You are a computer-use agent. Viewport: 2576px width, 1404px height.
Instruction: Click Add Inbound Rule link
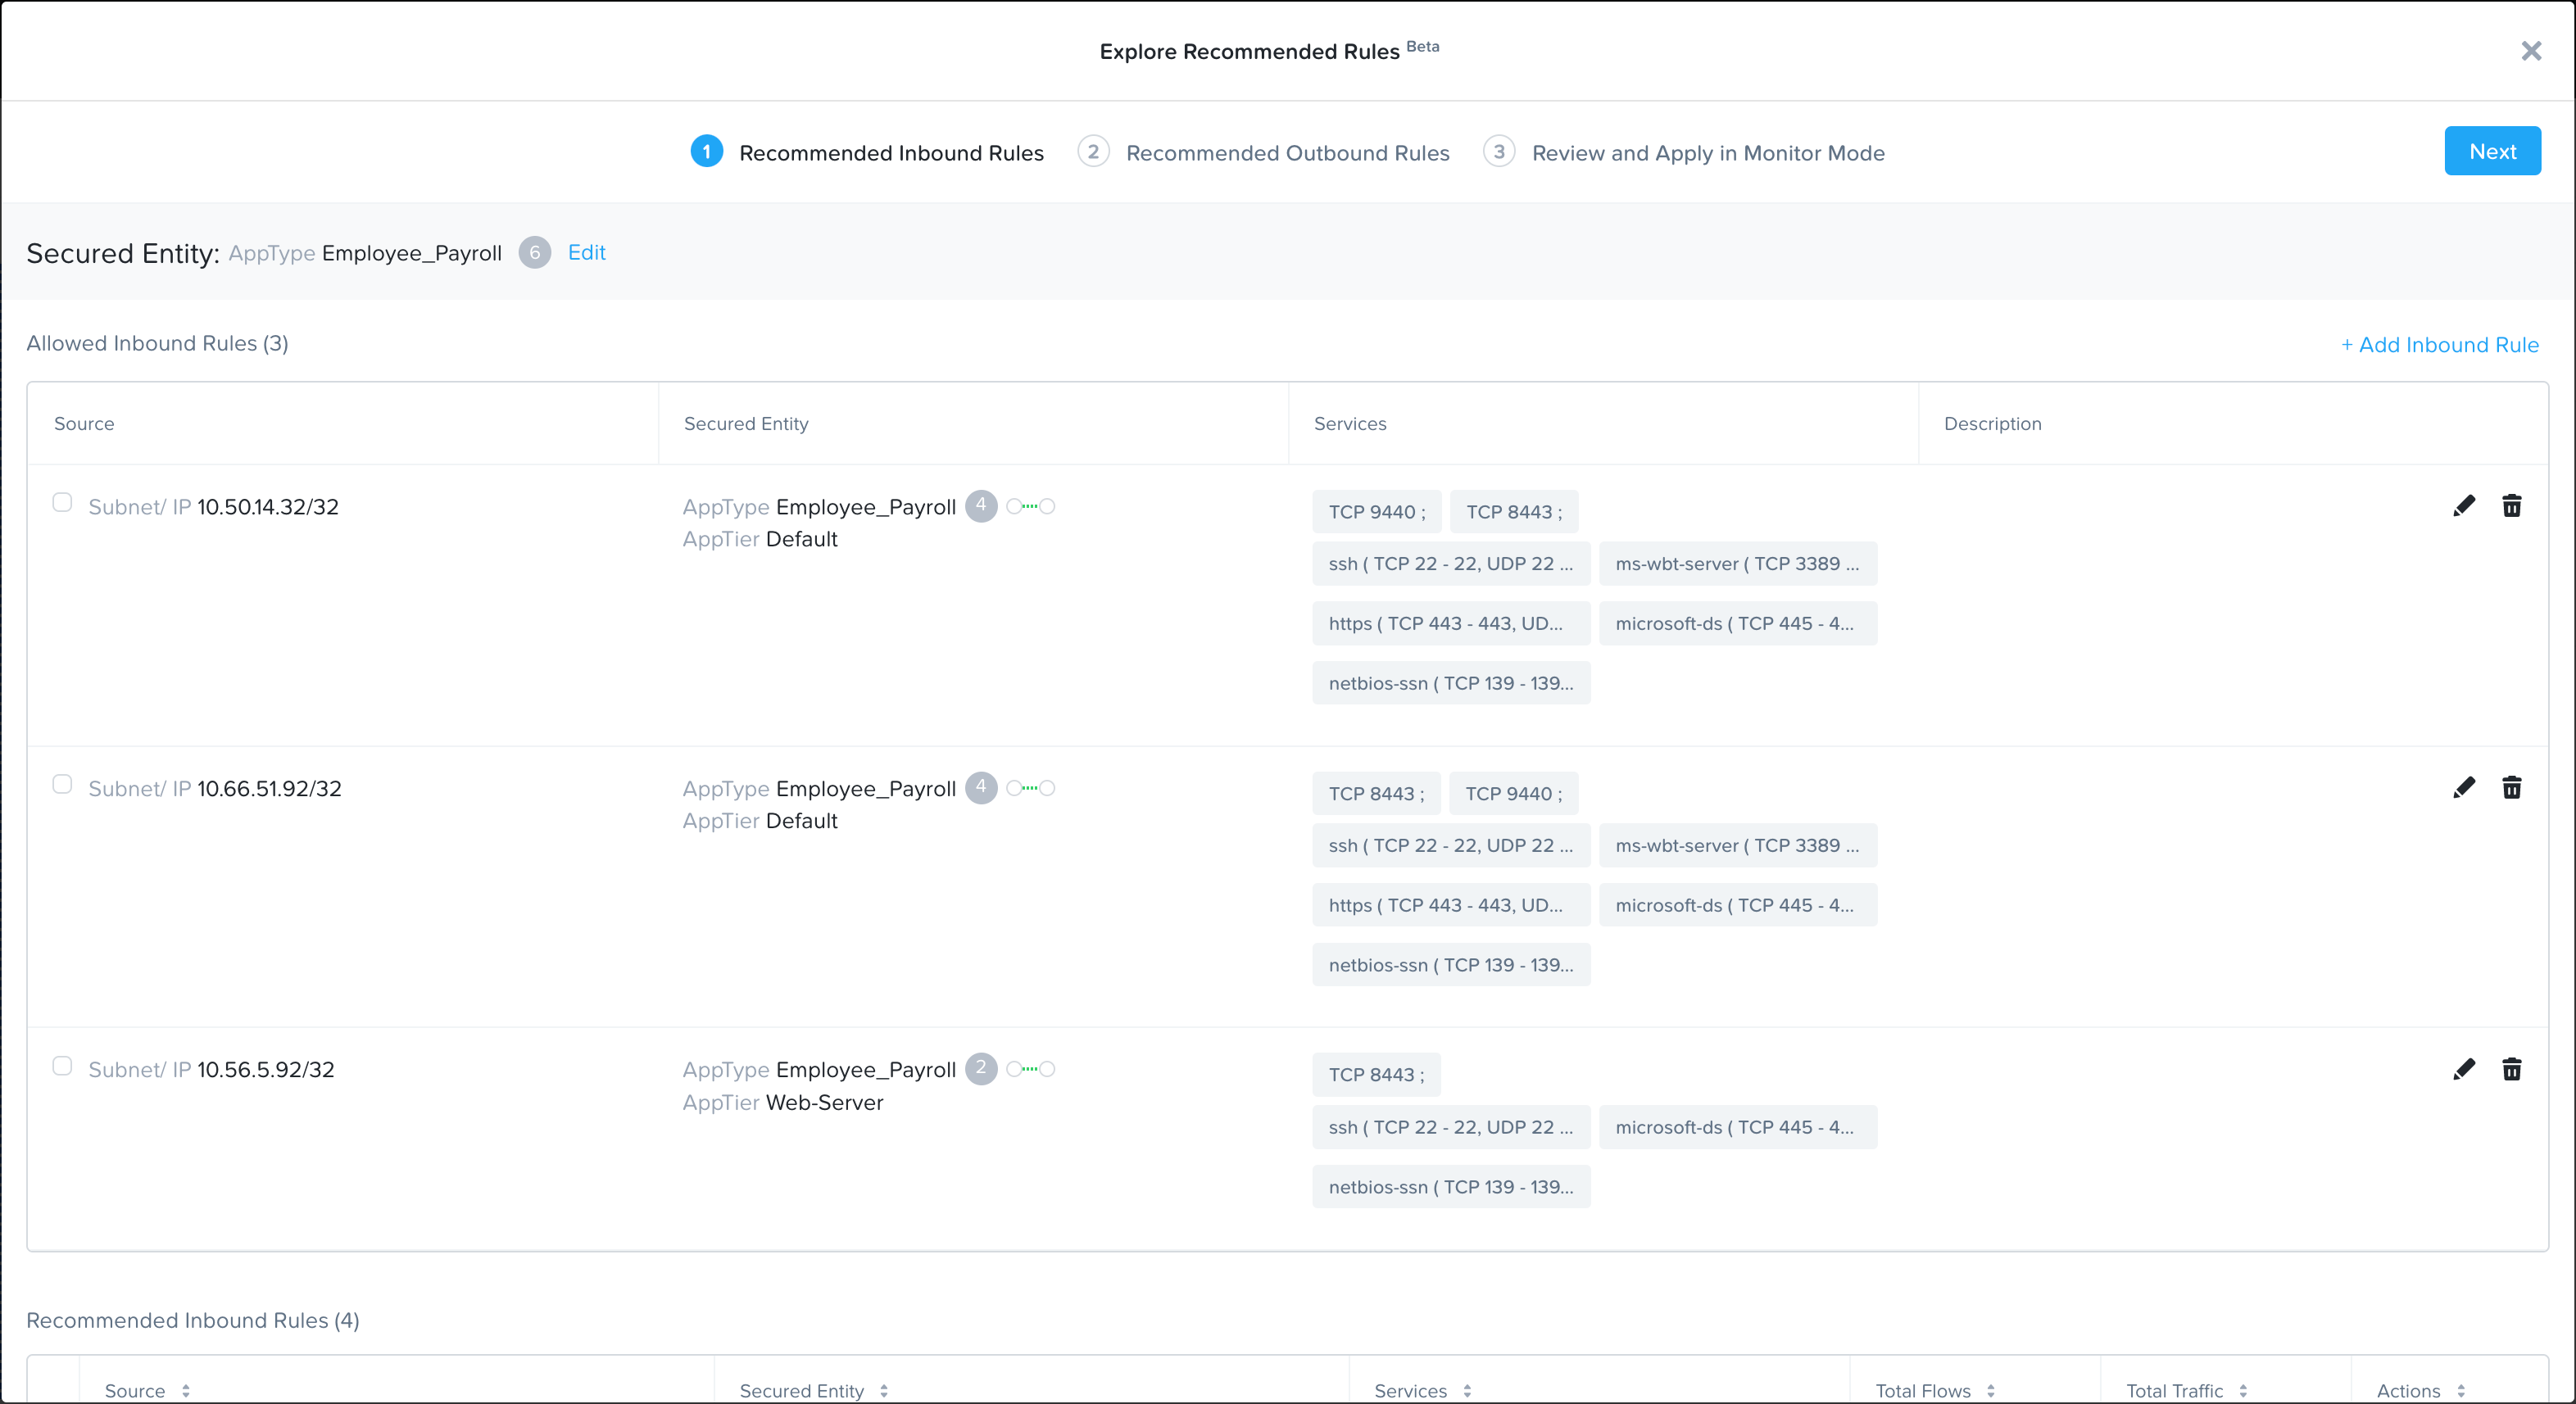tap(2439, 345)
